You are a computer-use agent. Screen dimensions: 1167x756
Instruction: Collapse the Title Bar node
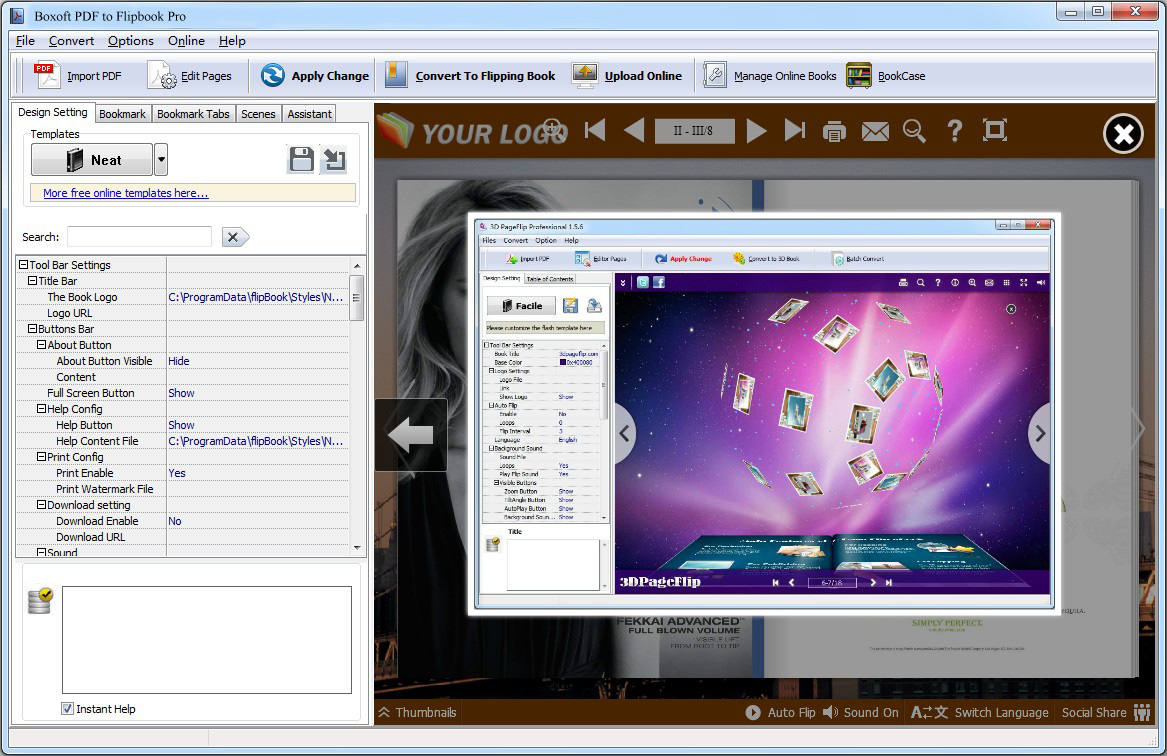(x=33, y=281)
